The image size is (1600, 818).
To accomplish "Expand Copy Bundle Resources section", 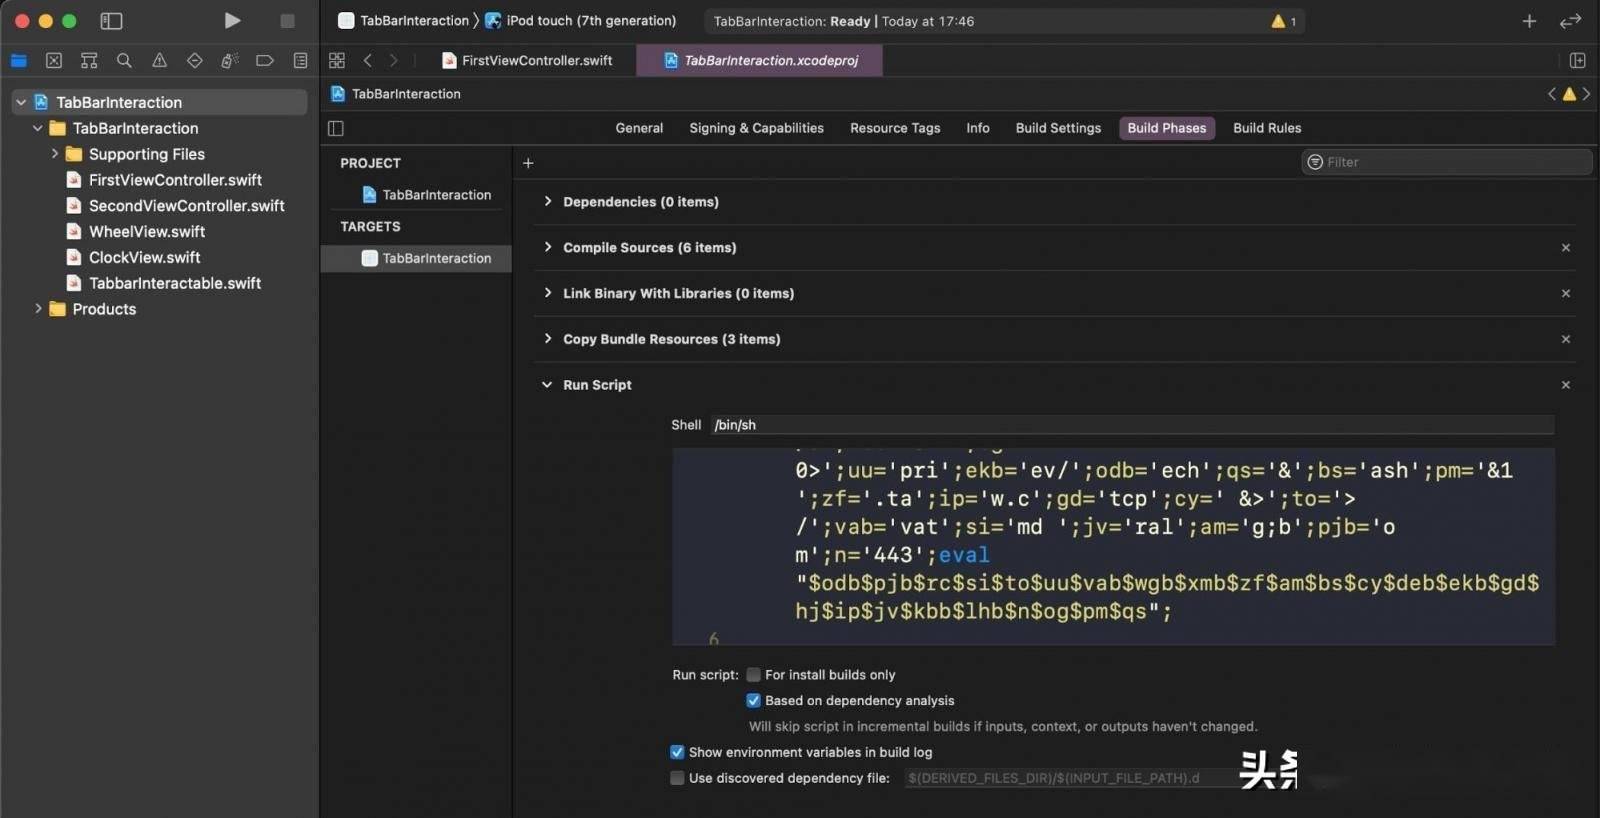I will pos(547,340).
